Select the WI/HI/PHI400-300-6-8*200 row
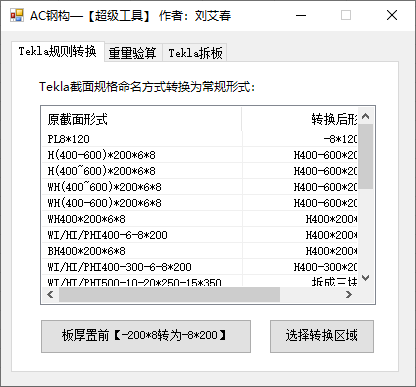 pyautogui.click(x=200, y=267)
